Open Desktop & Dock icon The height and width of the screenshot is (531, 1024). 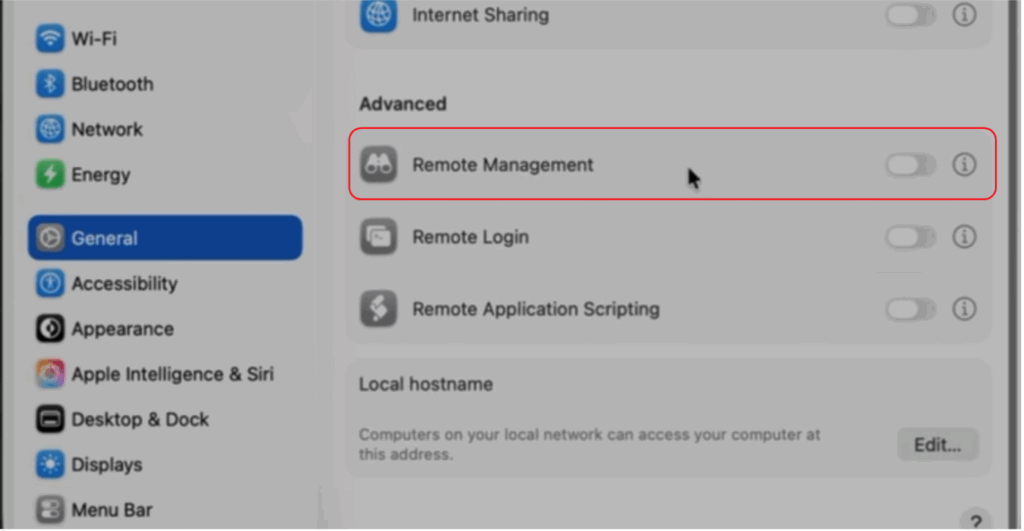[50, 419]
